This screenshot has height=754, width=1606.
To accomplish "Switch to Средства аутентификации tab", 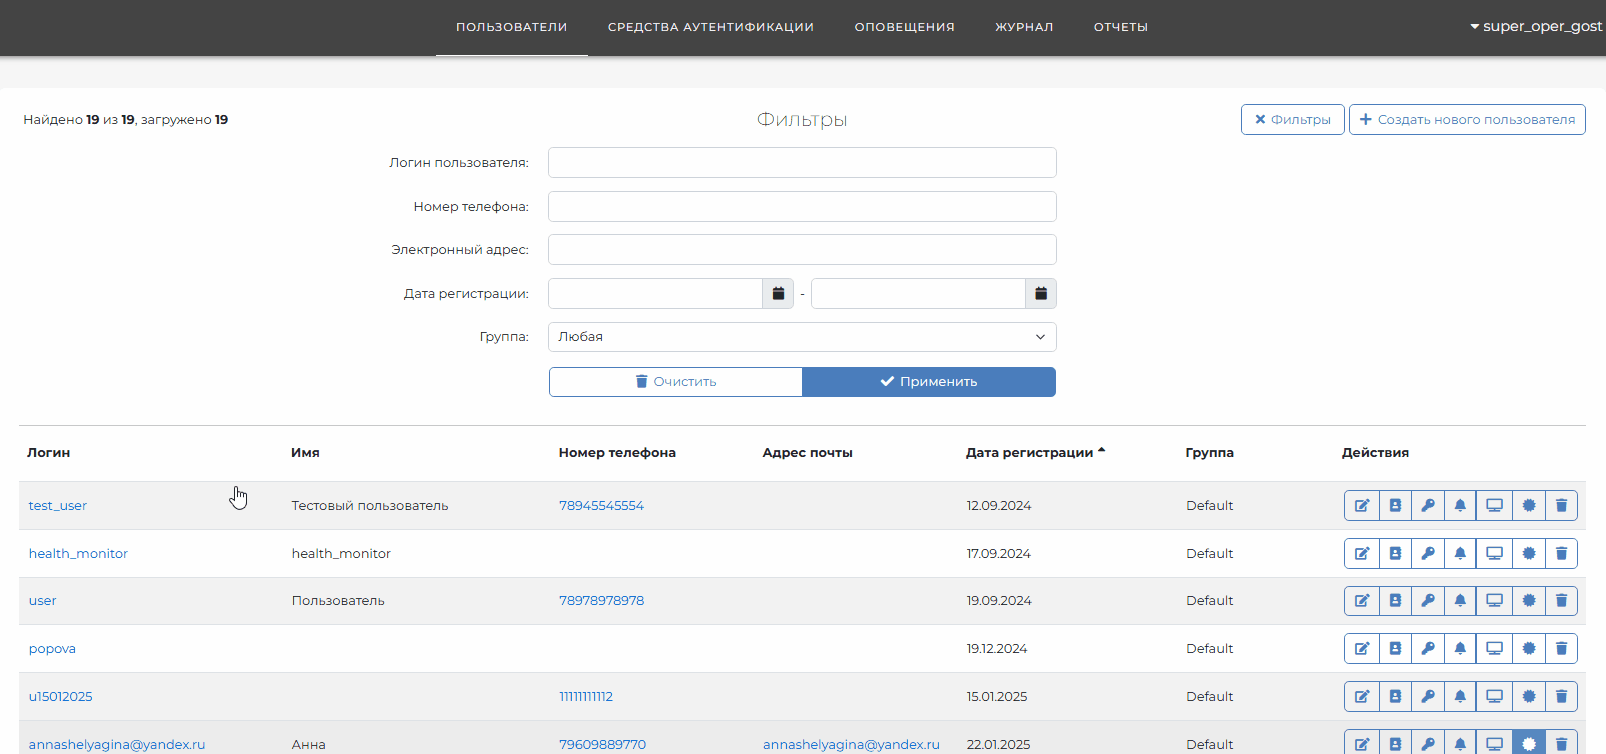I will click(x=710, y=27).
